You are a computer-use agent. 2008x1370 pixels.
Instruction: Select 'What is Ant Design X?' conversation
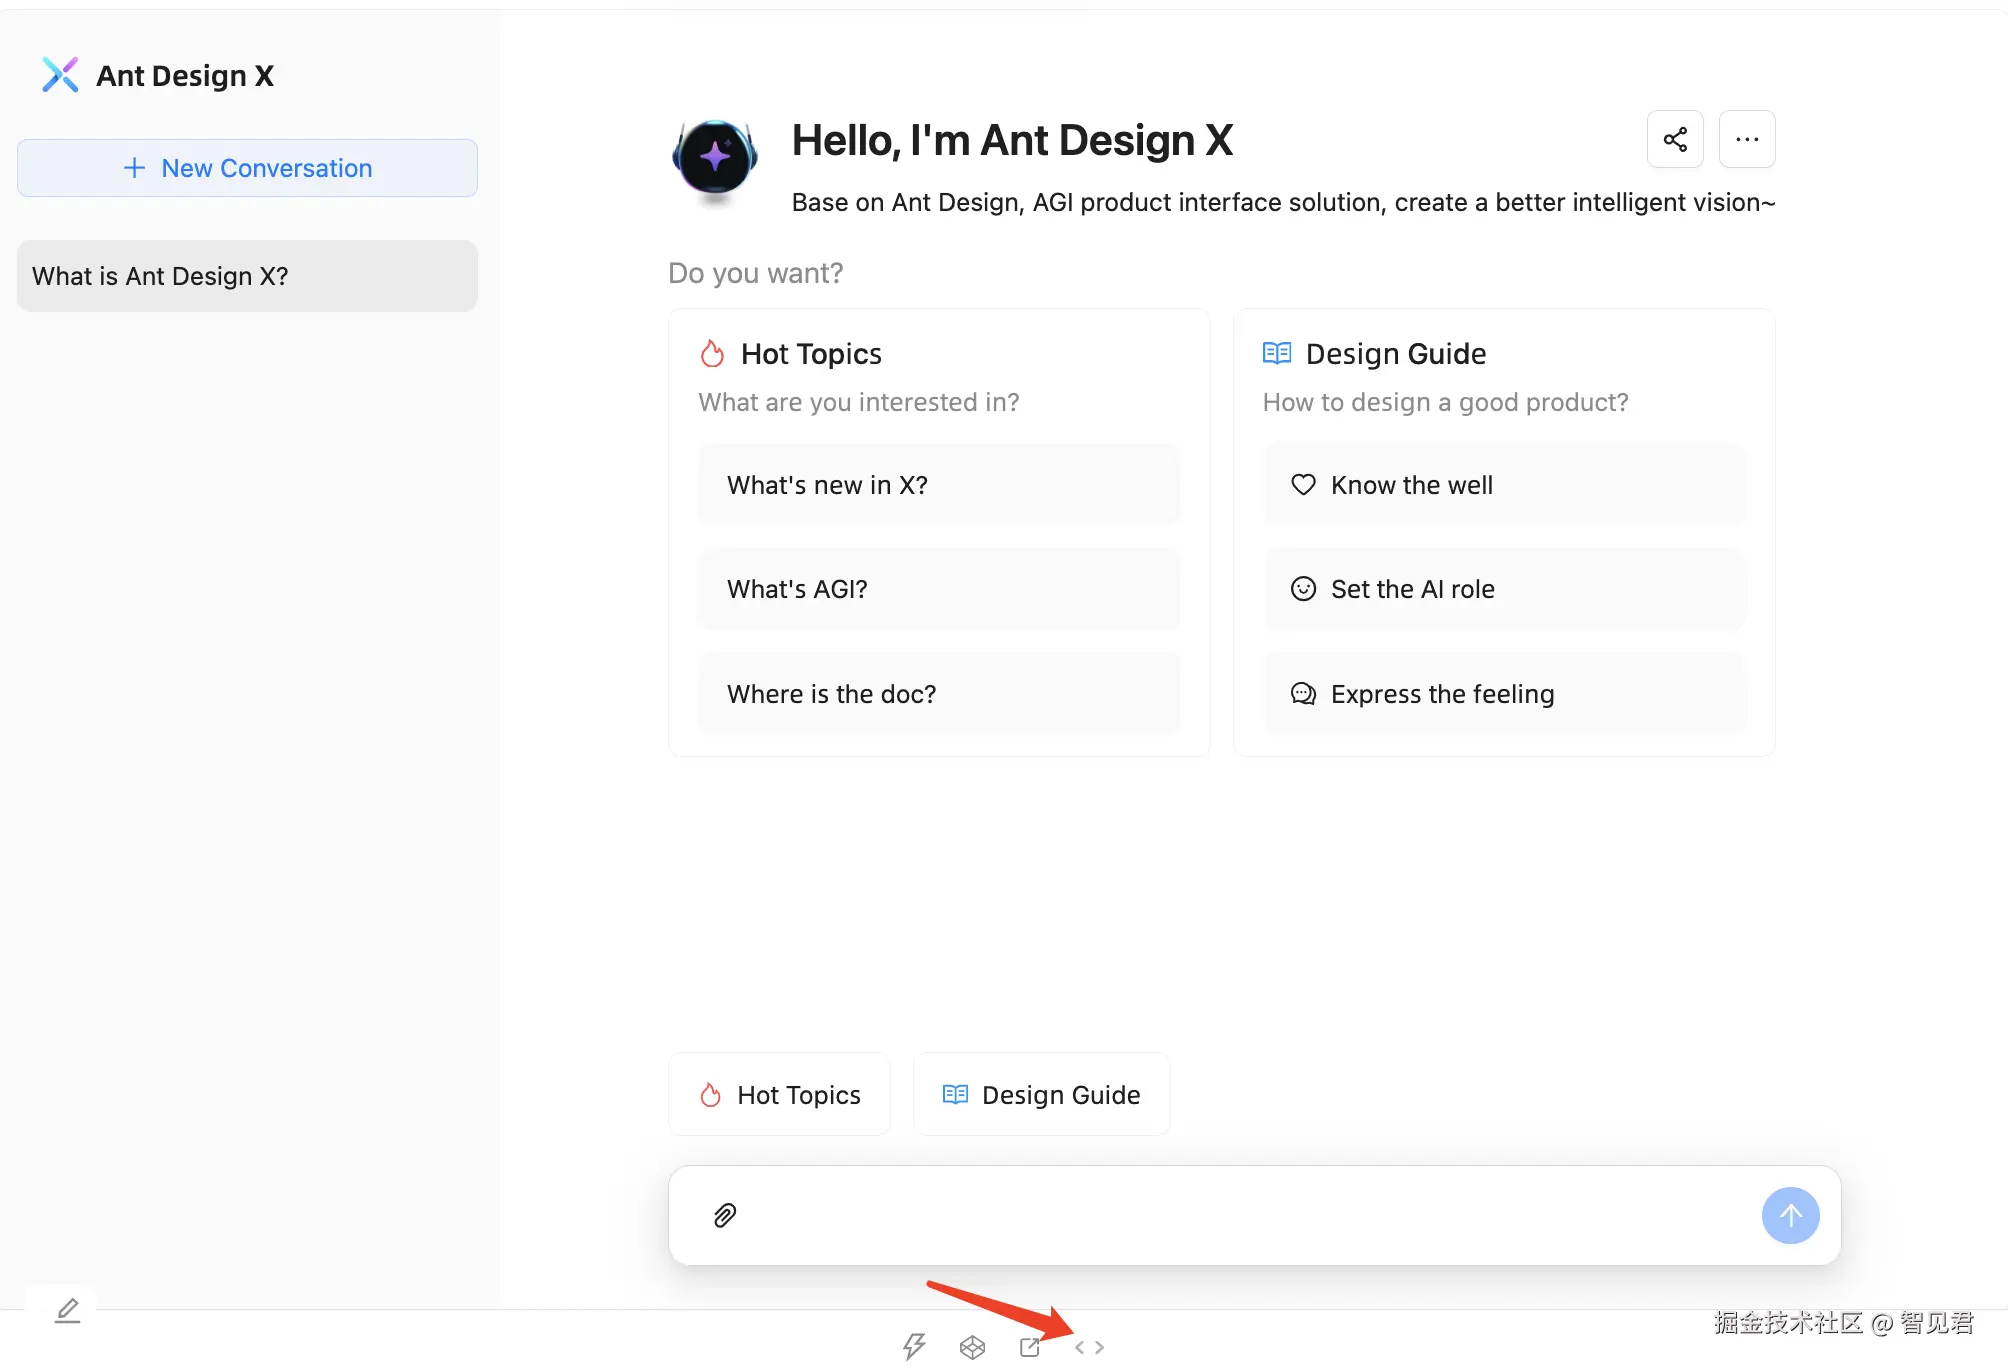(247, 276)
